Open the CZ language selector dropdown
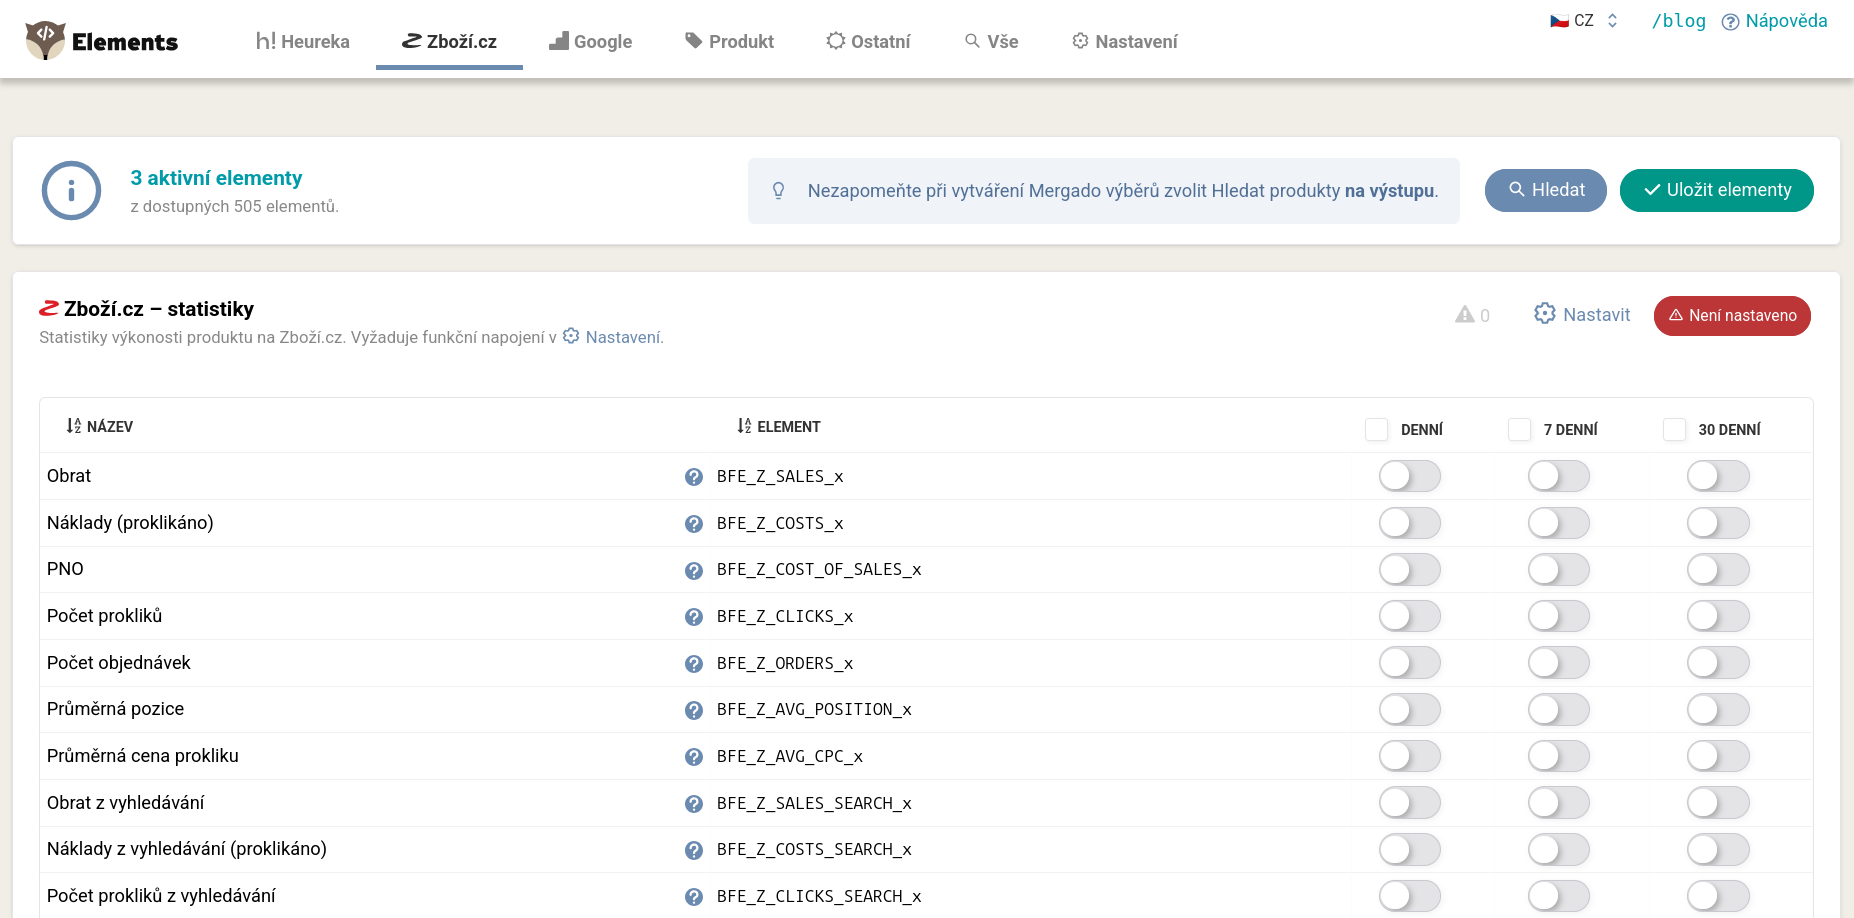The height and width of the screenshot is (918, 1854). 1585,21
